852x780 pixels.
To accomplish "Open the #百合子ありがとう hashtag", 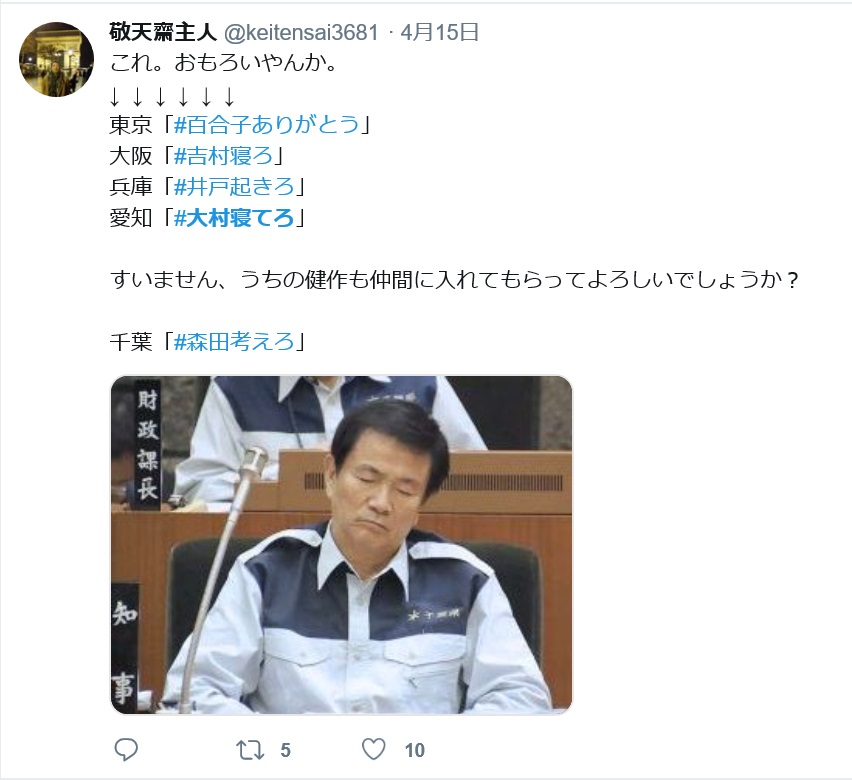I will (x=267, y=125).
